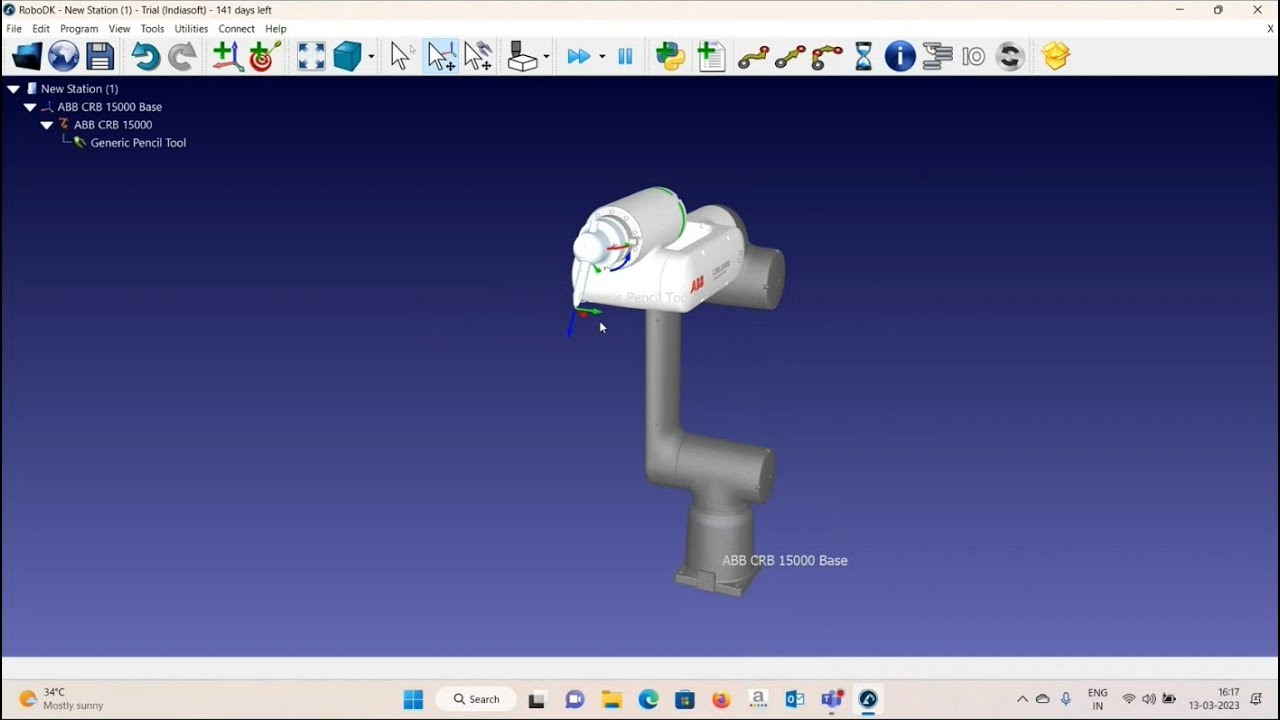This screenshot has width=1280, height=720.
Task: Select ABB CRB 15000 robot tree item
Action: pos(113,125)
